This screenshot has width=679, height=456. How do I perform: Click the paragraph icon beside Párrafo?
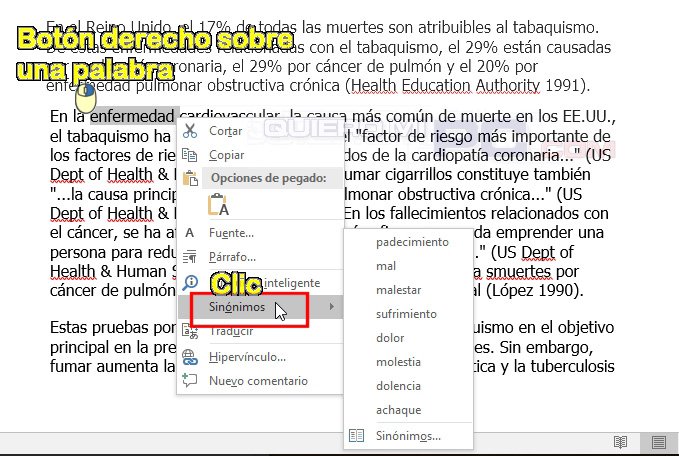click(189, 257)
